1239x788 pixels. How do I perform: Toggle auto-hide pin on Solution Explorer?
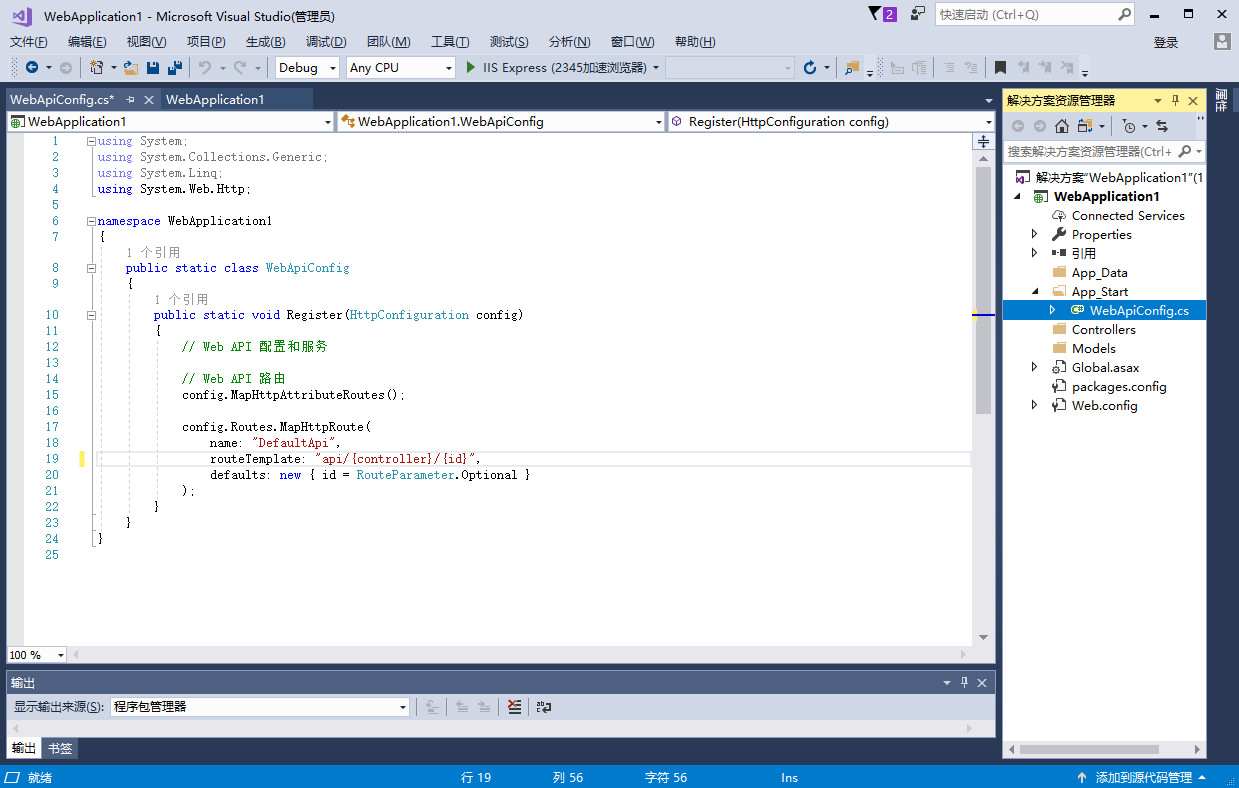point(1176,101)
